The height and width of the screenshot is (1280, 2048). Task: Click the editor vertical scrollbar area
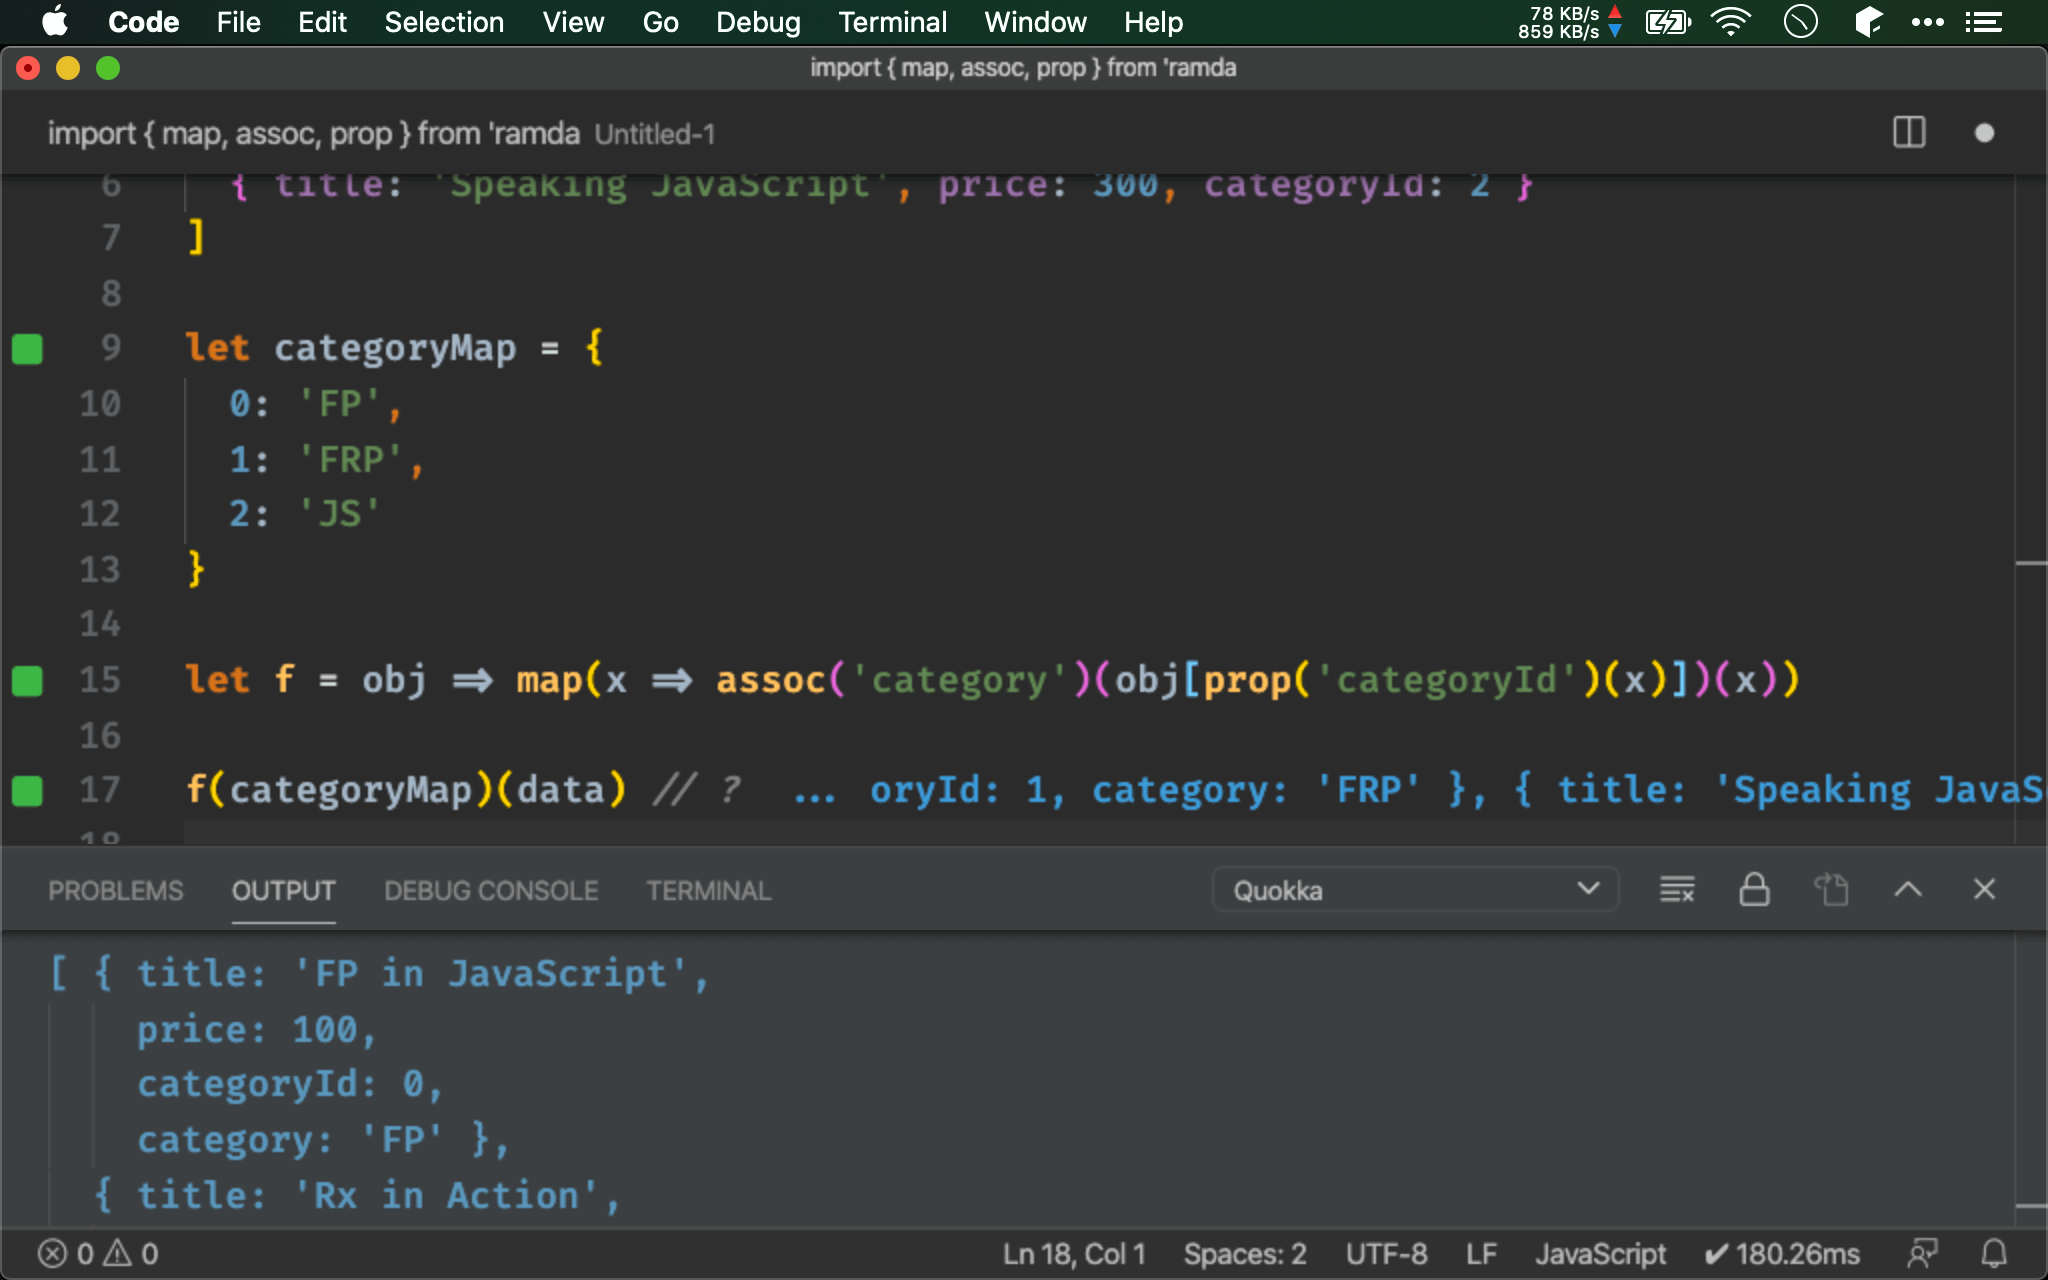click(x=2030, y=510)
